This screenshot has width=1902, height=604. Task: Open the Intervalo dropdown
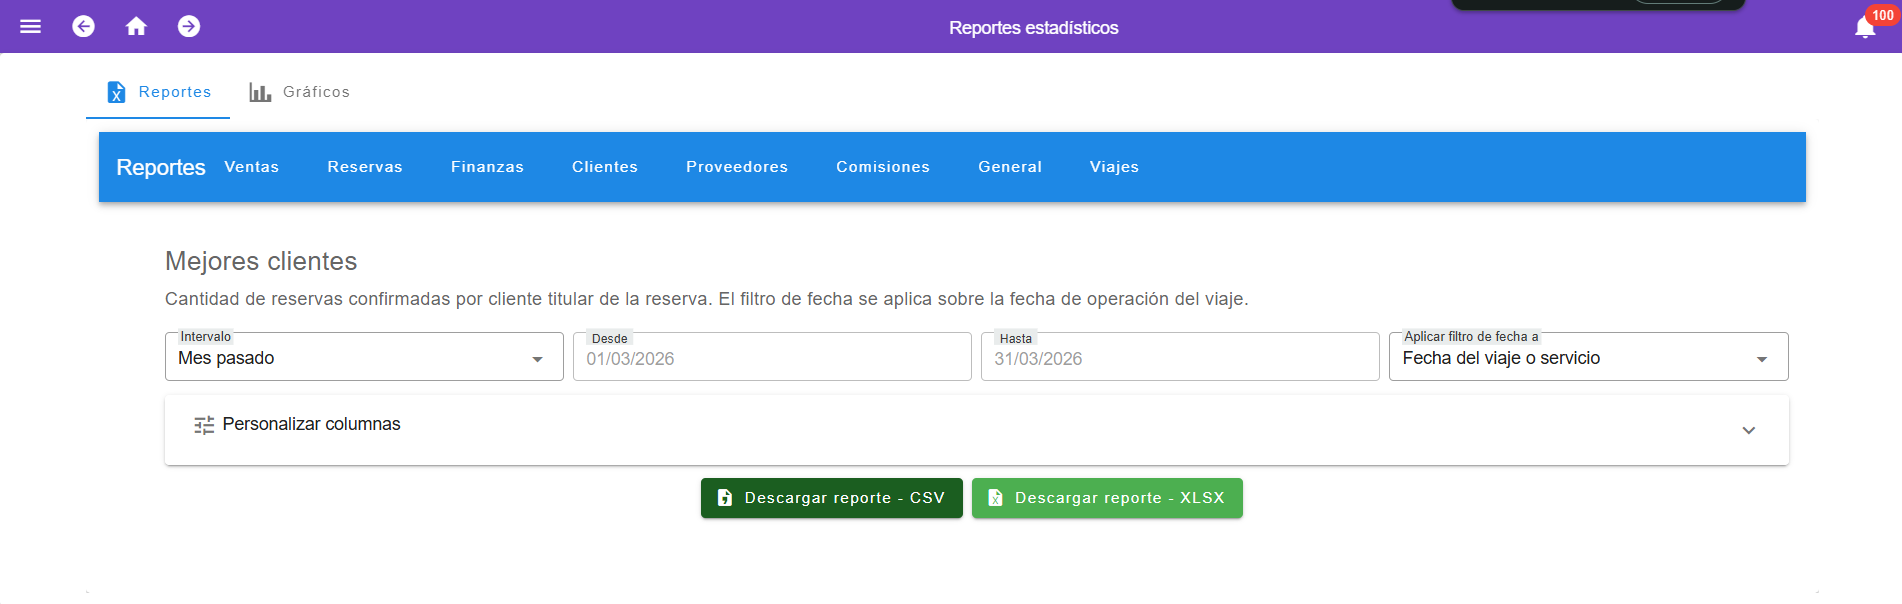pyautogui.click(x=363, y=358)
